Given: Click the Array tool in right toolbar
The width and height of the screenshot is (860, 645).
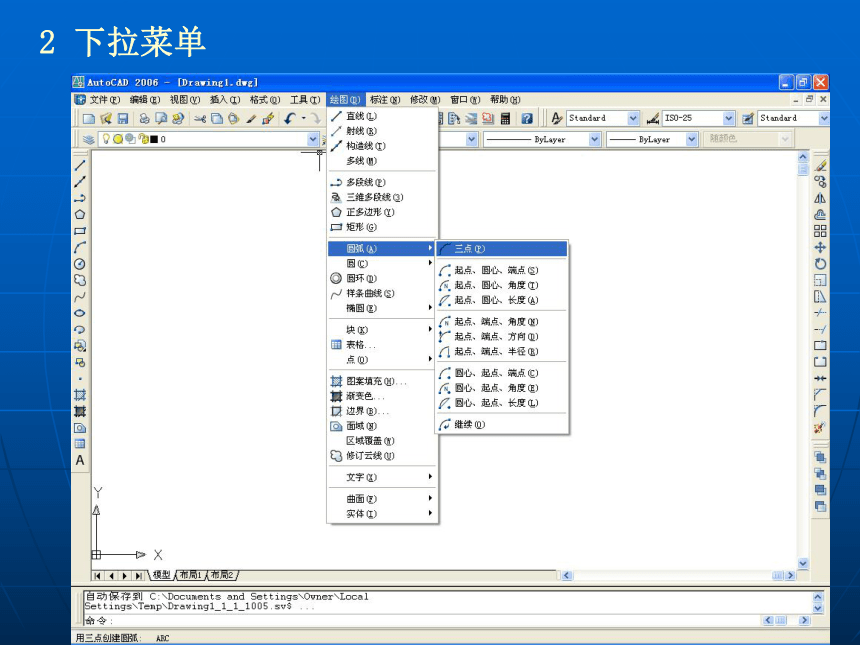Looking at the screenshot, I should 820,231.
